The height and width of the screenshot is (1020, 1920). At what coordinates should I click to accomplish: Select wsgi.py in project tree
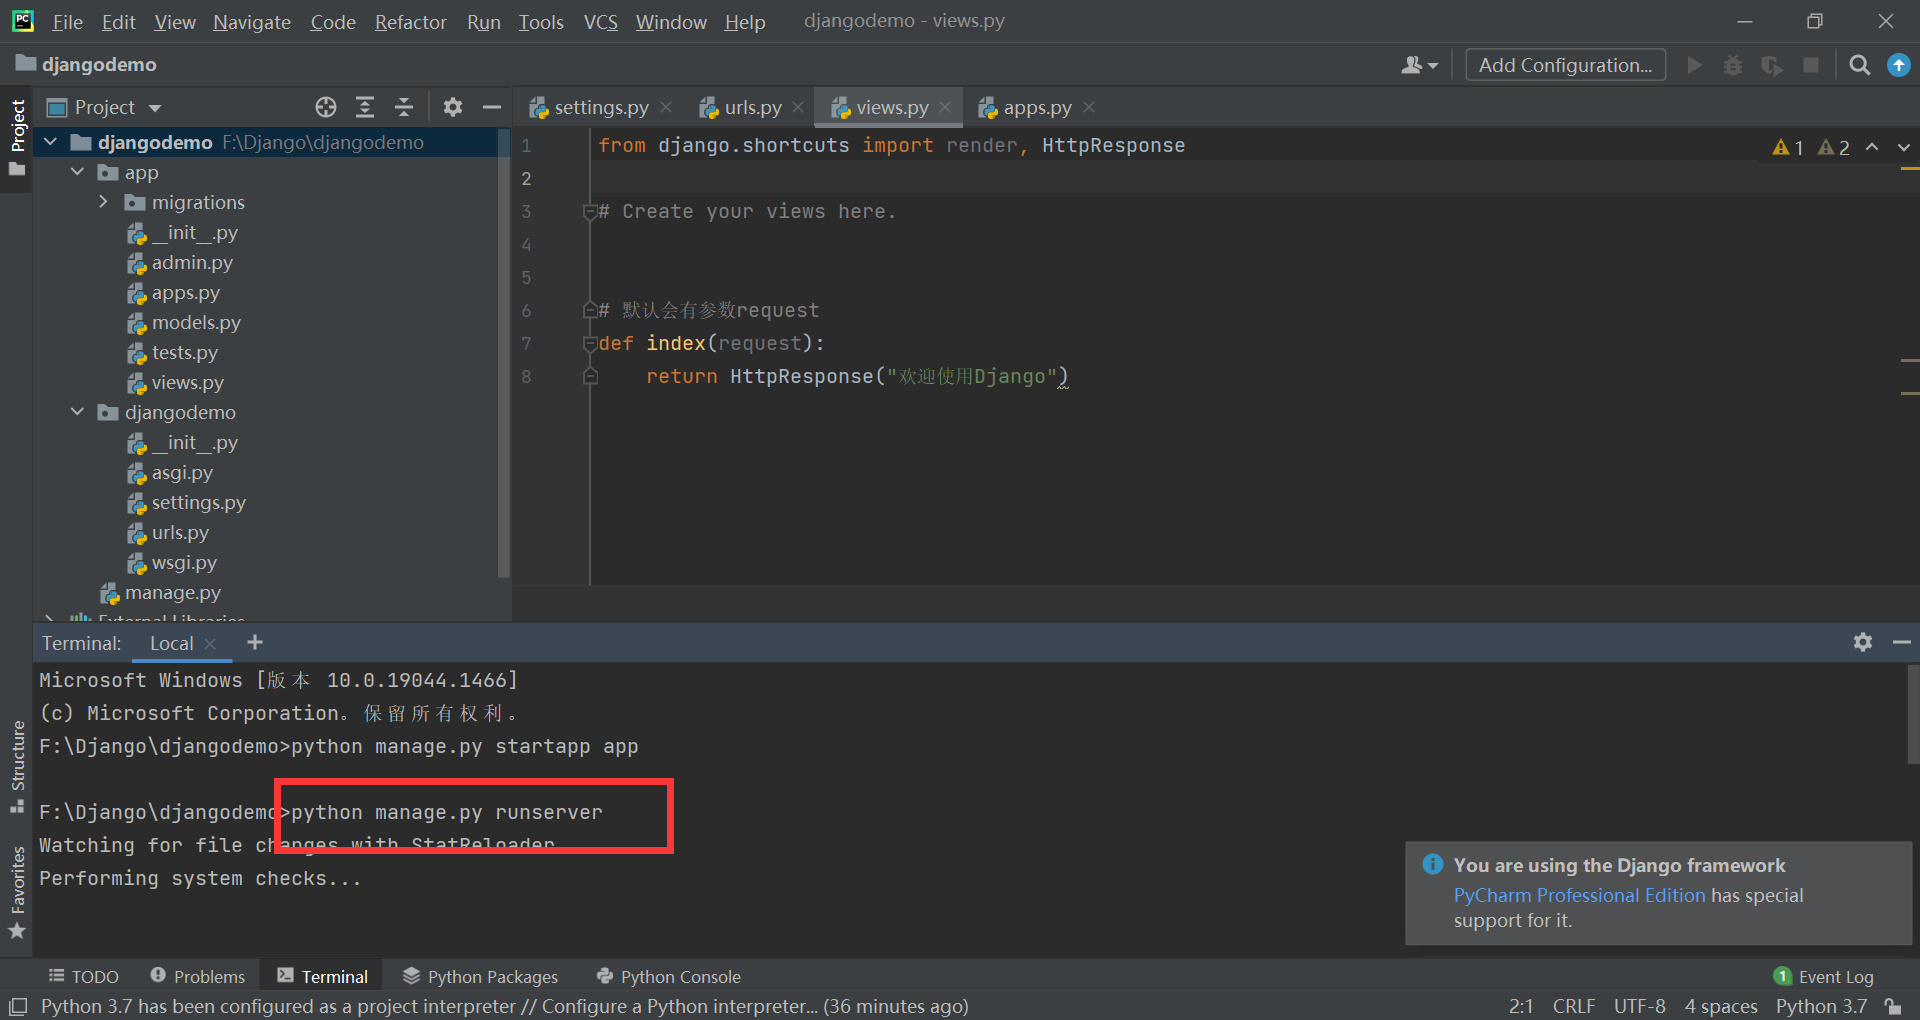pyautogui.click(x=184, y=562)
